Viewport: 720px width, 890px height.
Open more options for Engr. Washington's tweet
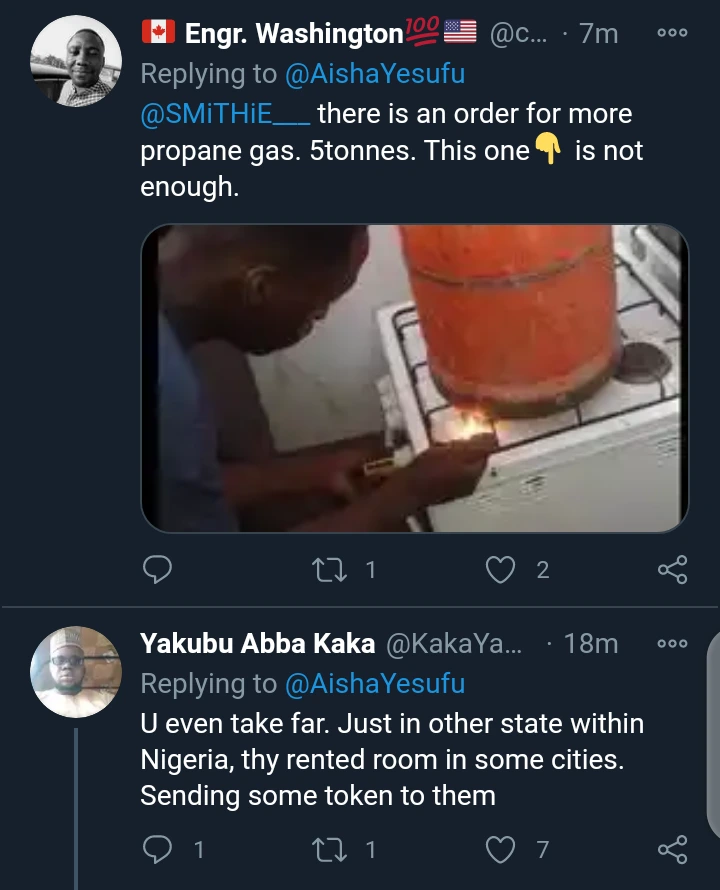[672, 33]
